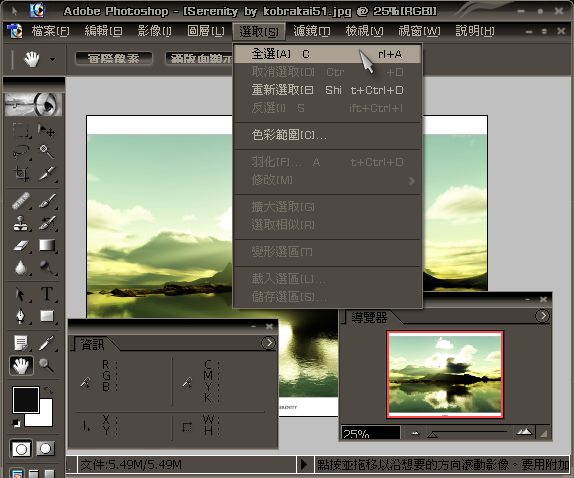Screen dimensions: 574x478
Task: Open the 導覽器 panel options menu
Action: (x=542, y=316)
